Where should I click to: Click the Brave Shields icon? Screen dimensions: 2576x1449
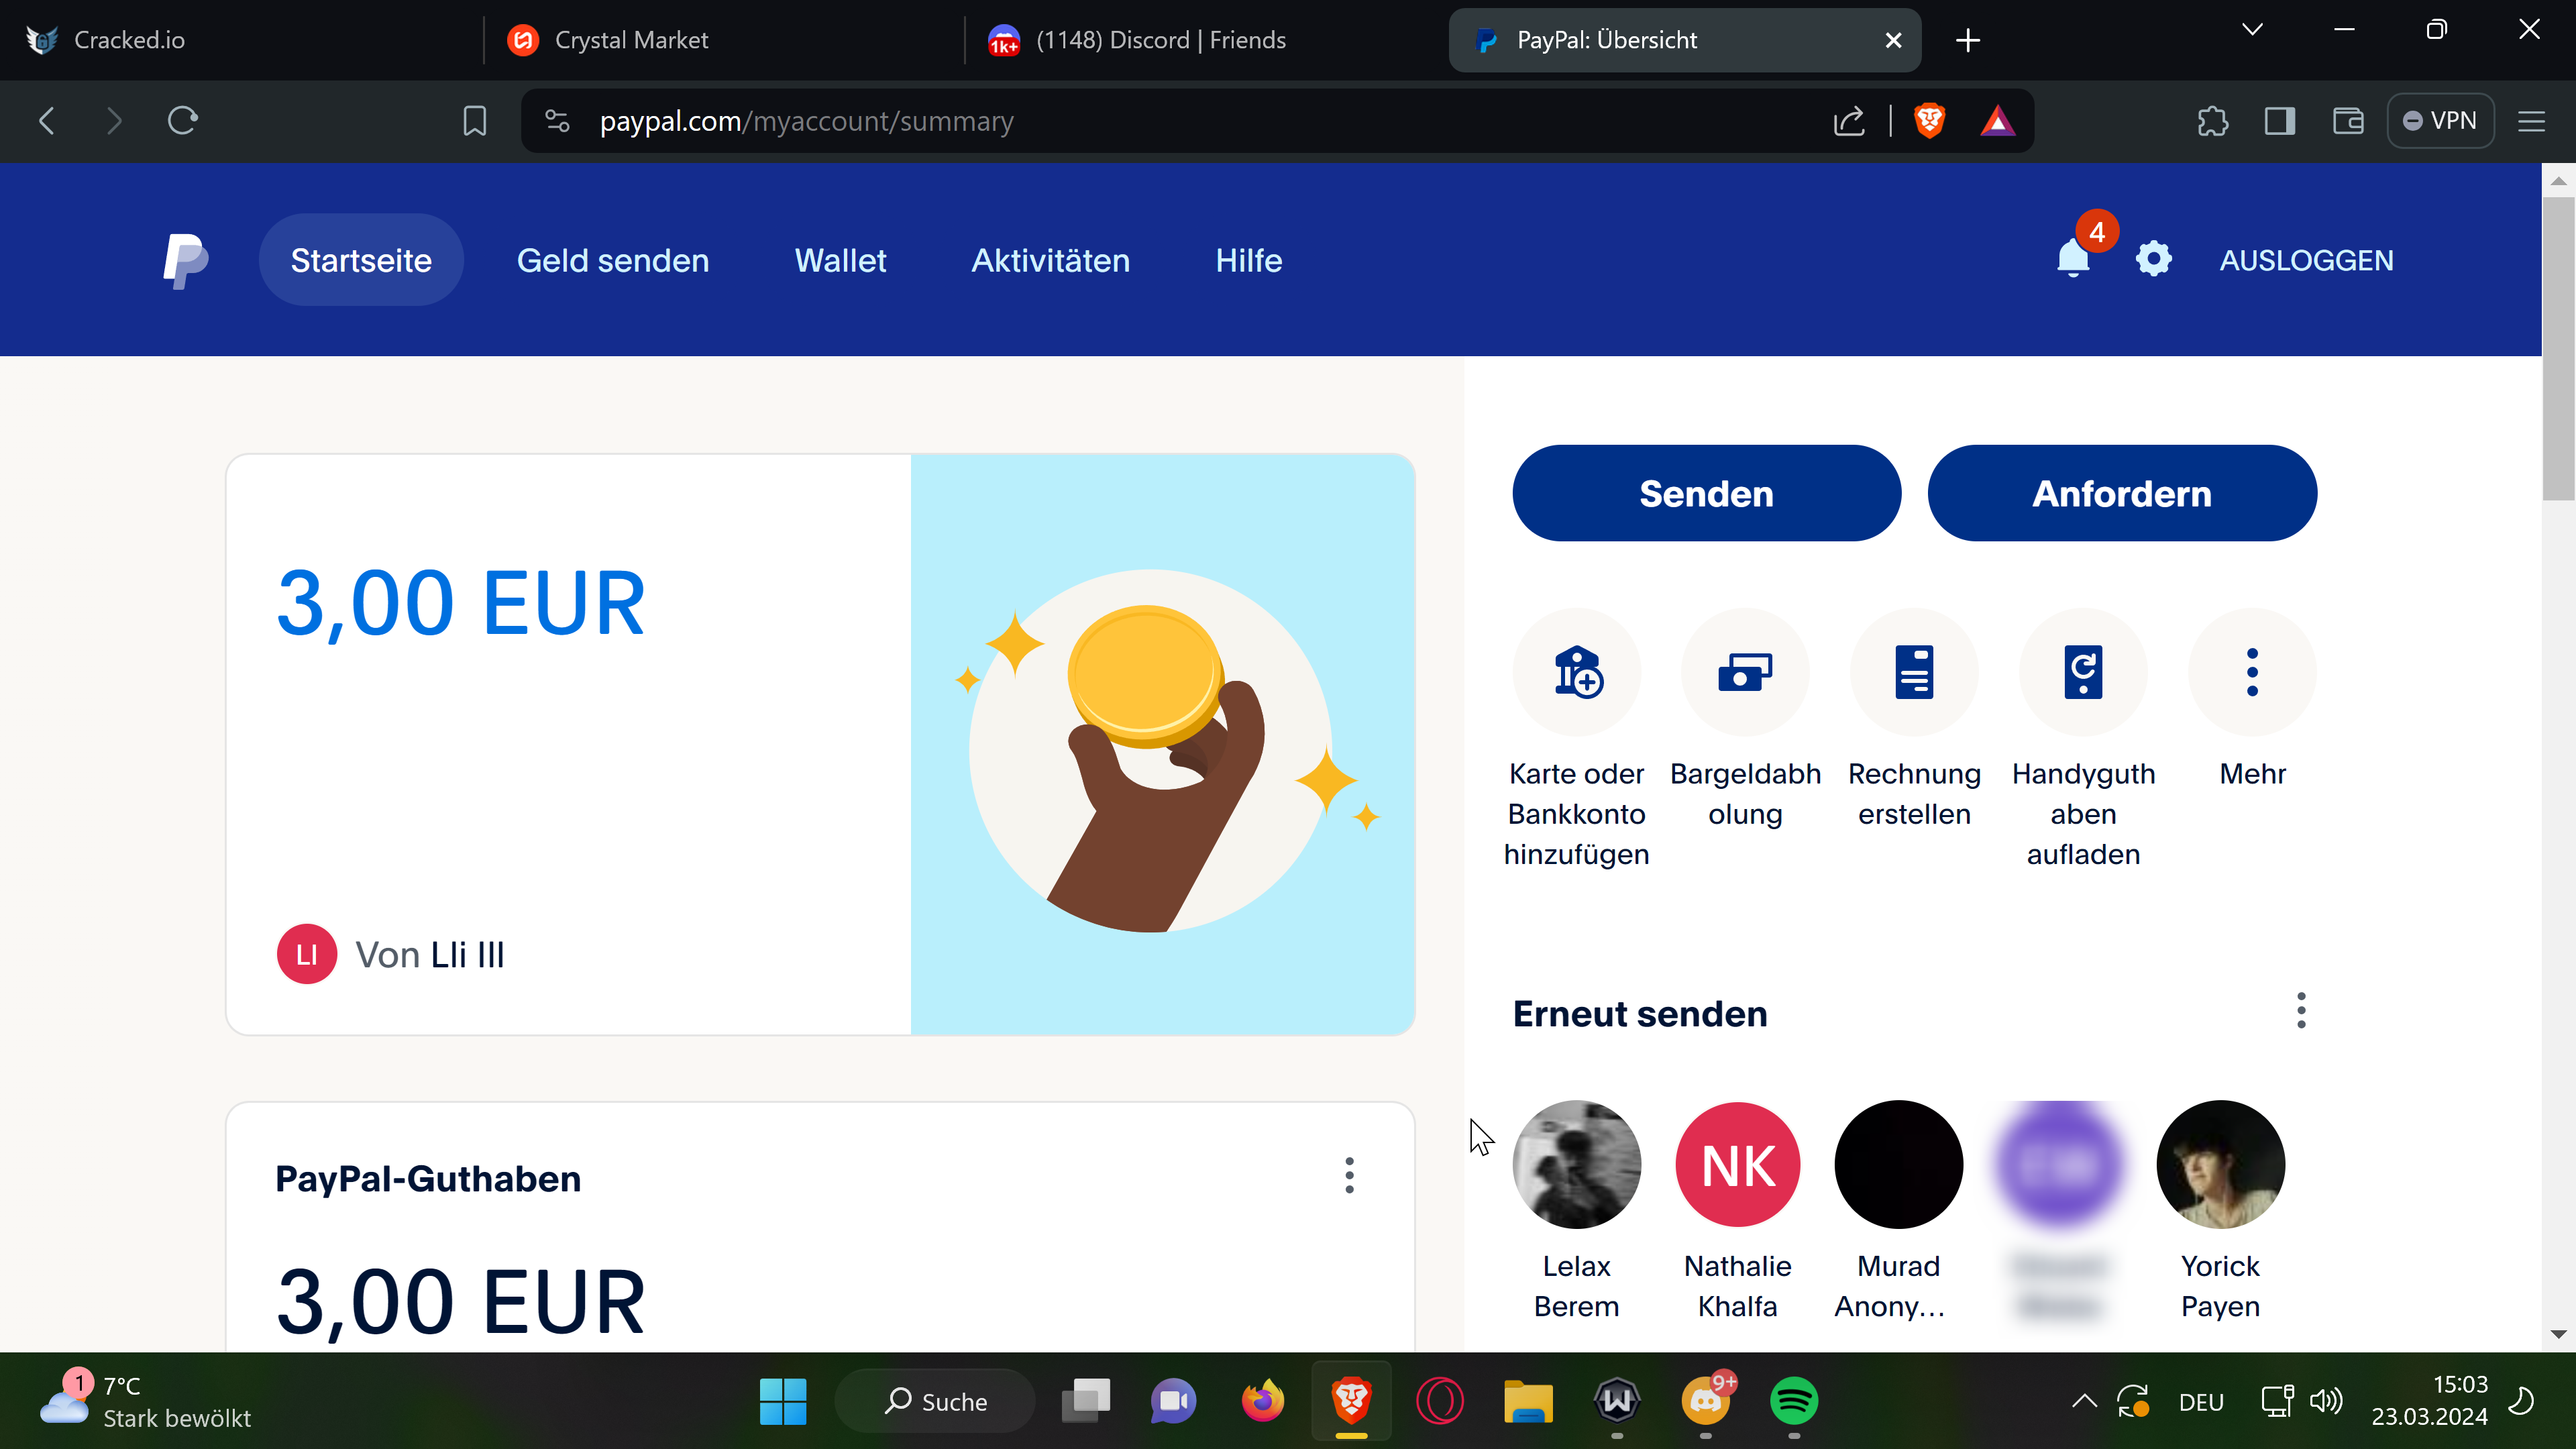[x=1929, y=121]
